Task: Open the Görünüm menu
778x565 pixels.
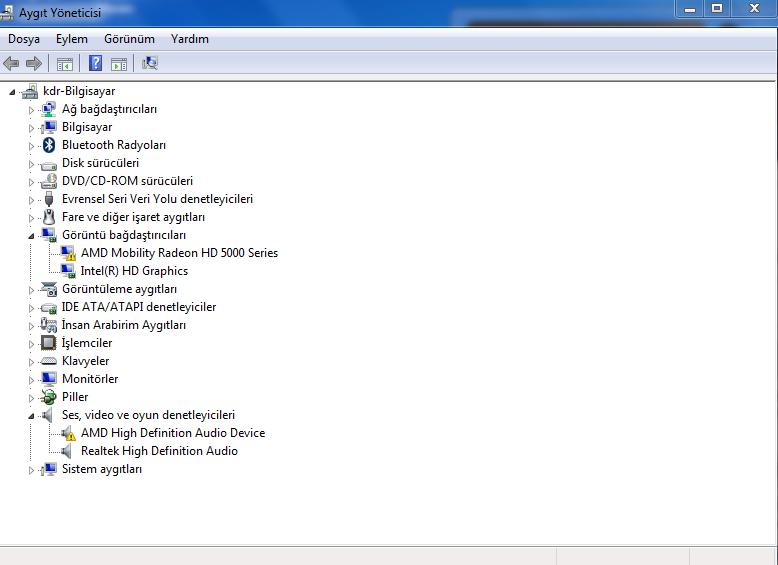Action: coord(129,39)
